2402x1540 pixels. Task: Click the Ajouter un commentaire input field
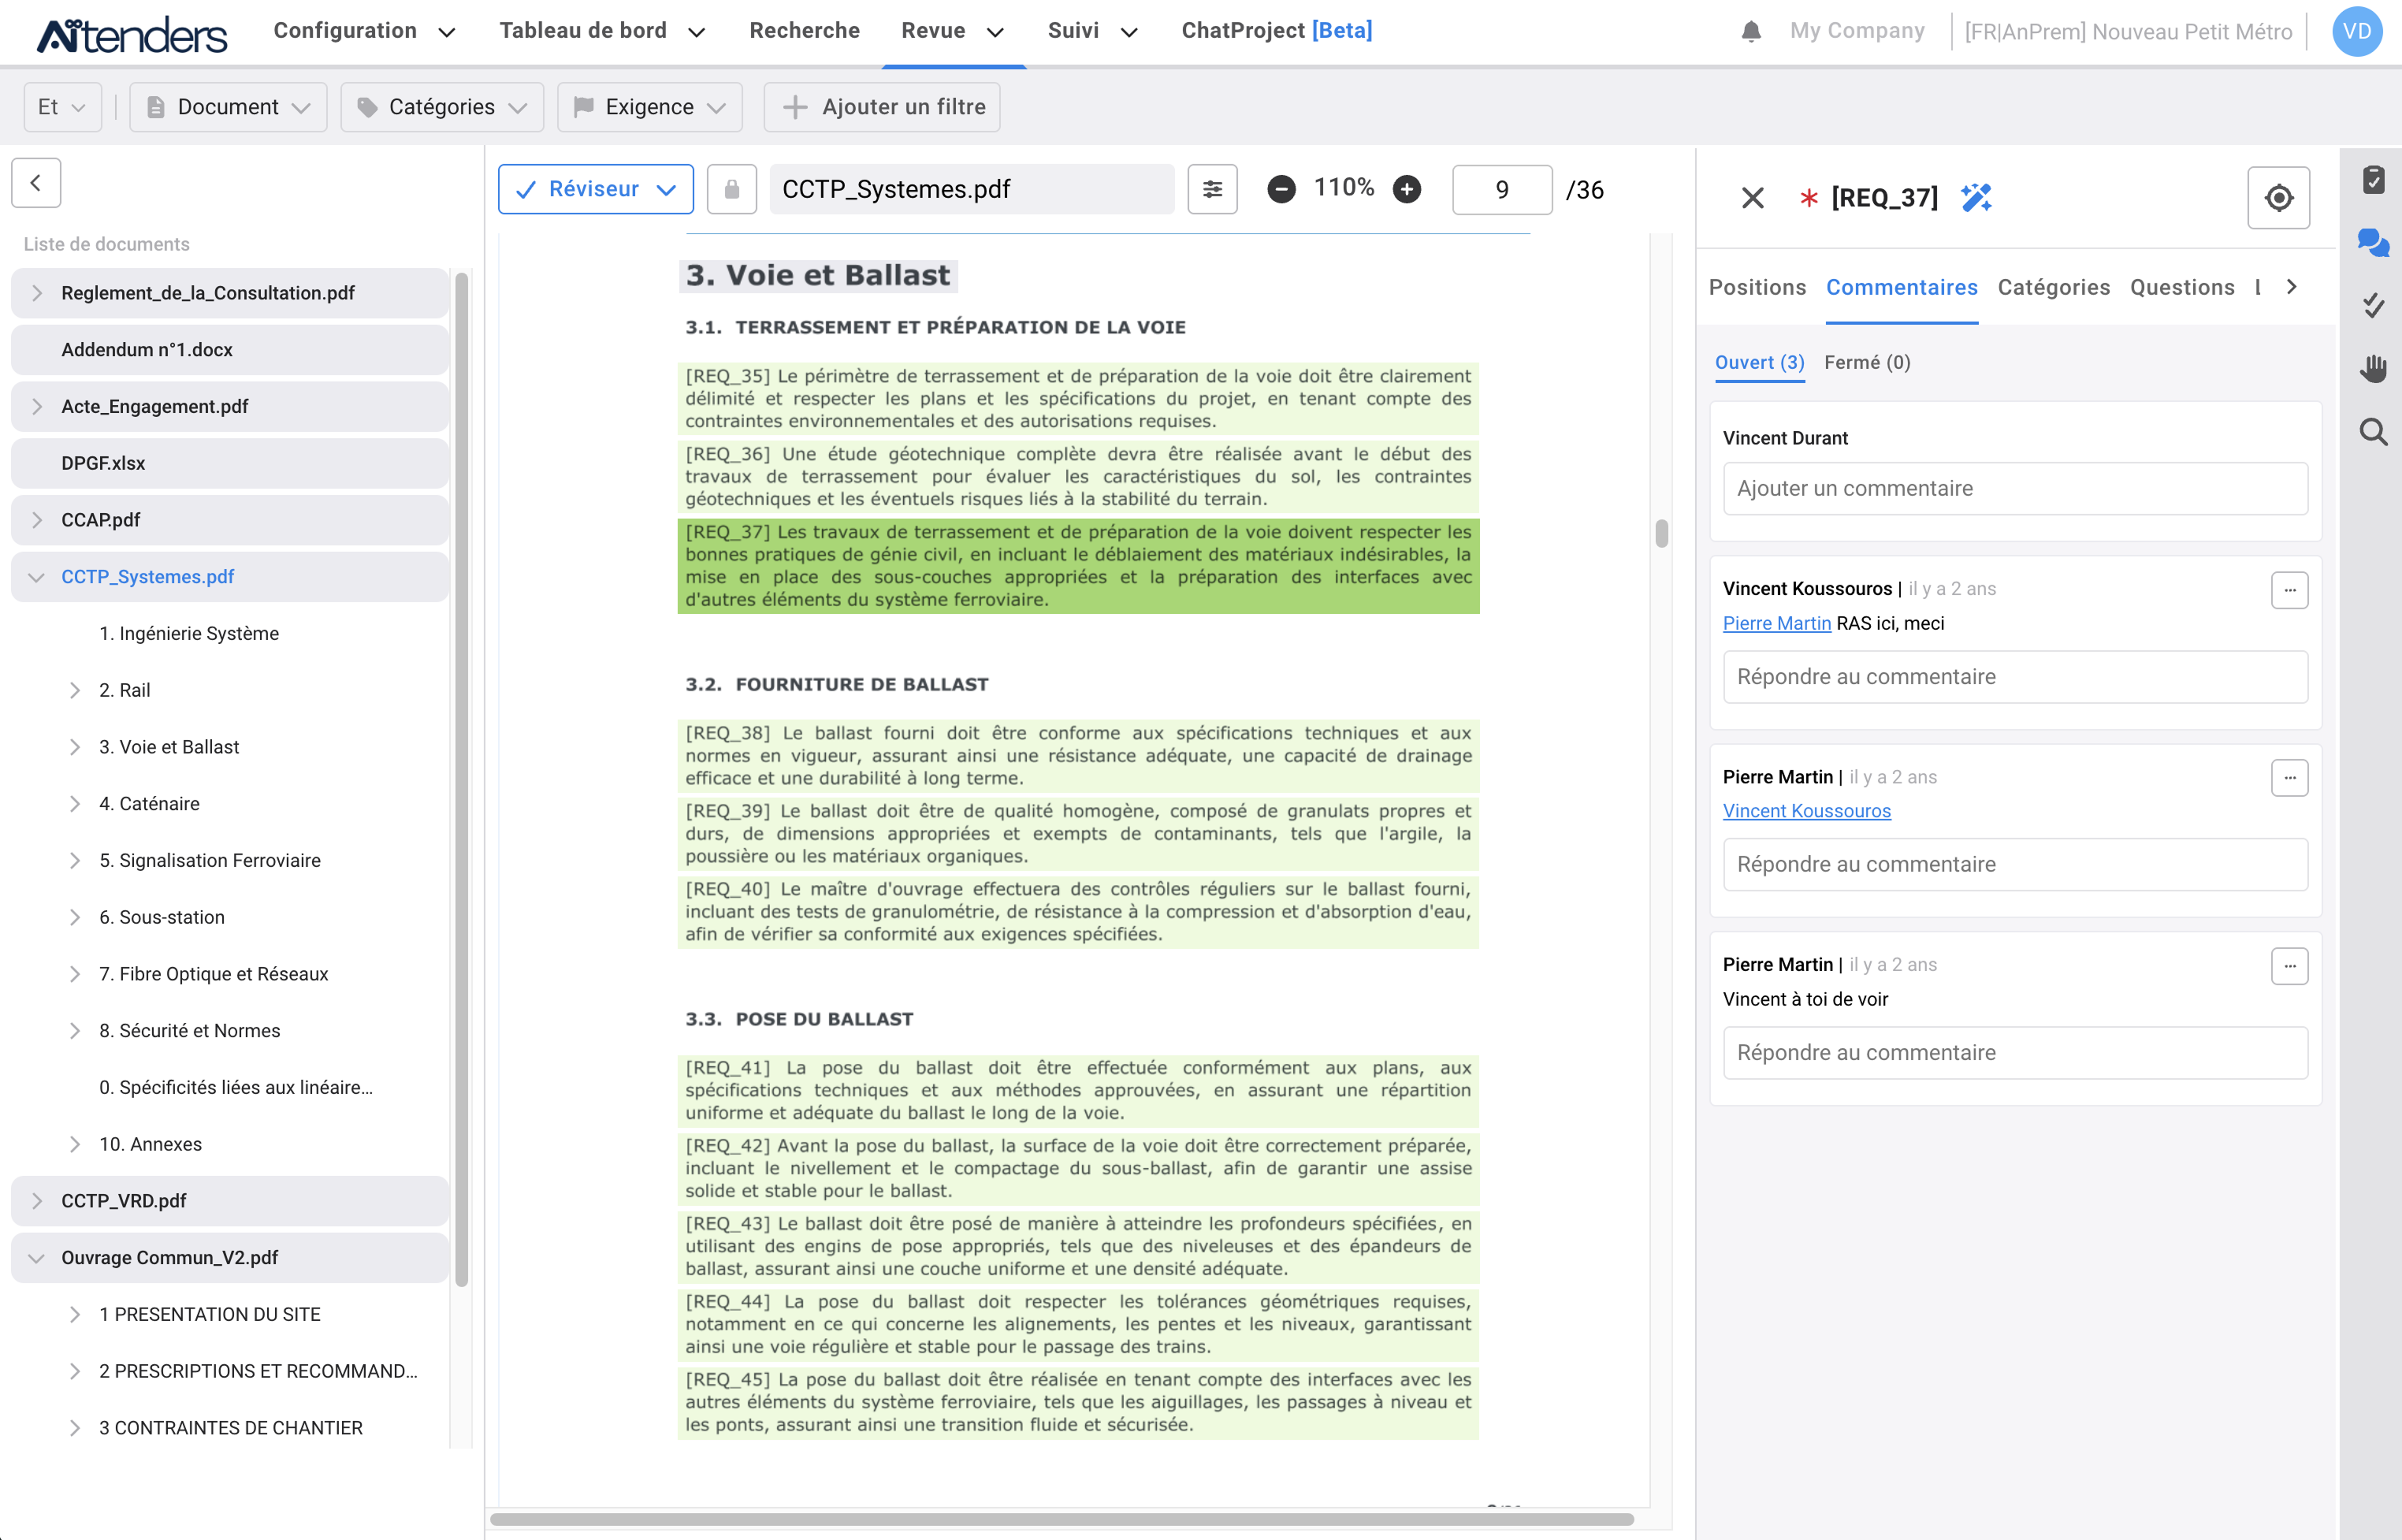(2014, 488)
